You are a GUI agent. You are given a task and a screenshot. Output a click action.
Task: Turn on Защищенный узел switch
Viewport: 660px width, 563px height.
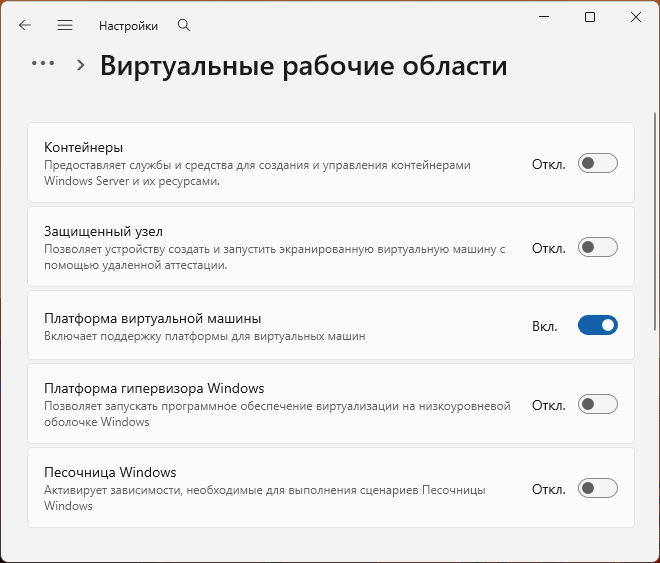point(598,247)
